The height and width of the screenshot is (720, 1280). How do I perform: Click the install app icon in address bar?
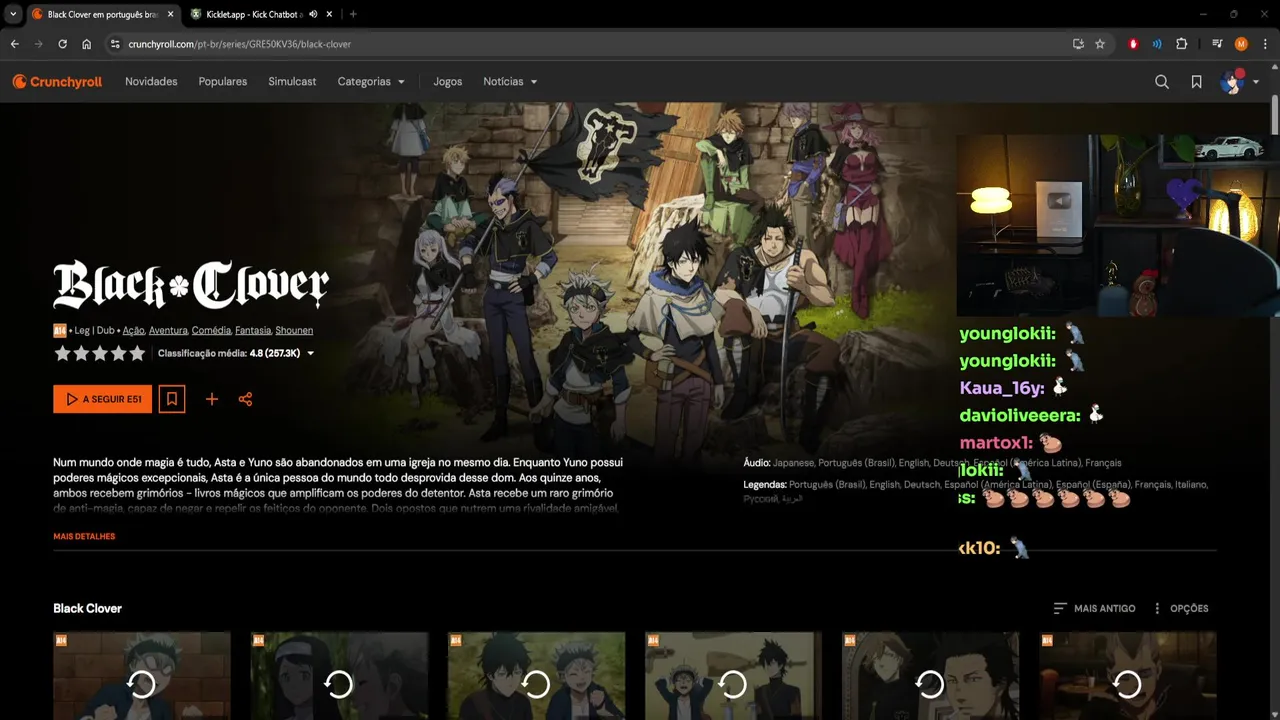(1078, 44)
